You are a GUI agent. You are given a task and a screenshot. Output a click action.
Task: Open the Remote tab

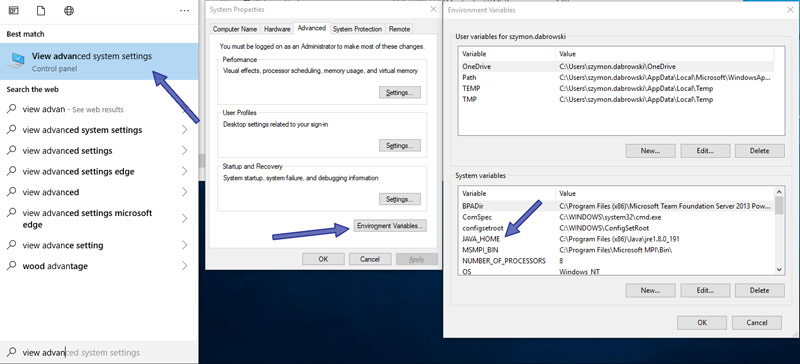point(399,29)
